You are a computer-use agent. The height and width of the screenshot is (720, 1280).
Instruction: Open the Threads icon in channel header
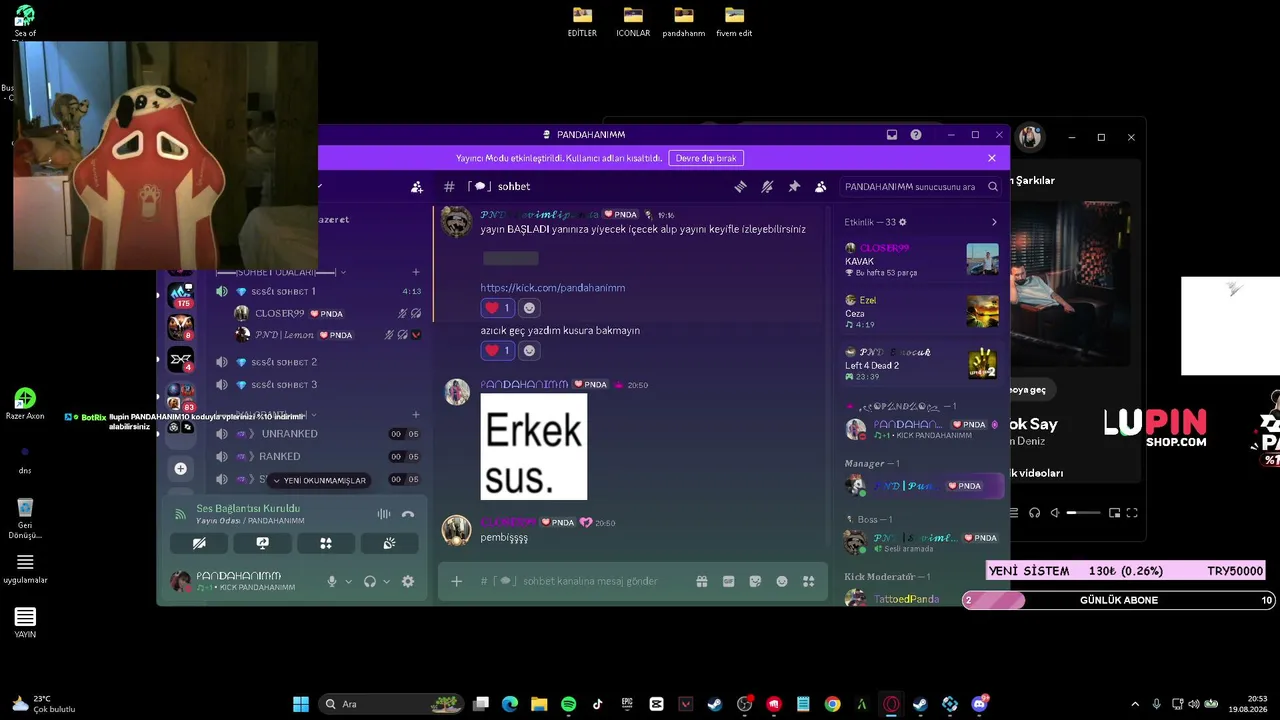point(741,187)
